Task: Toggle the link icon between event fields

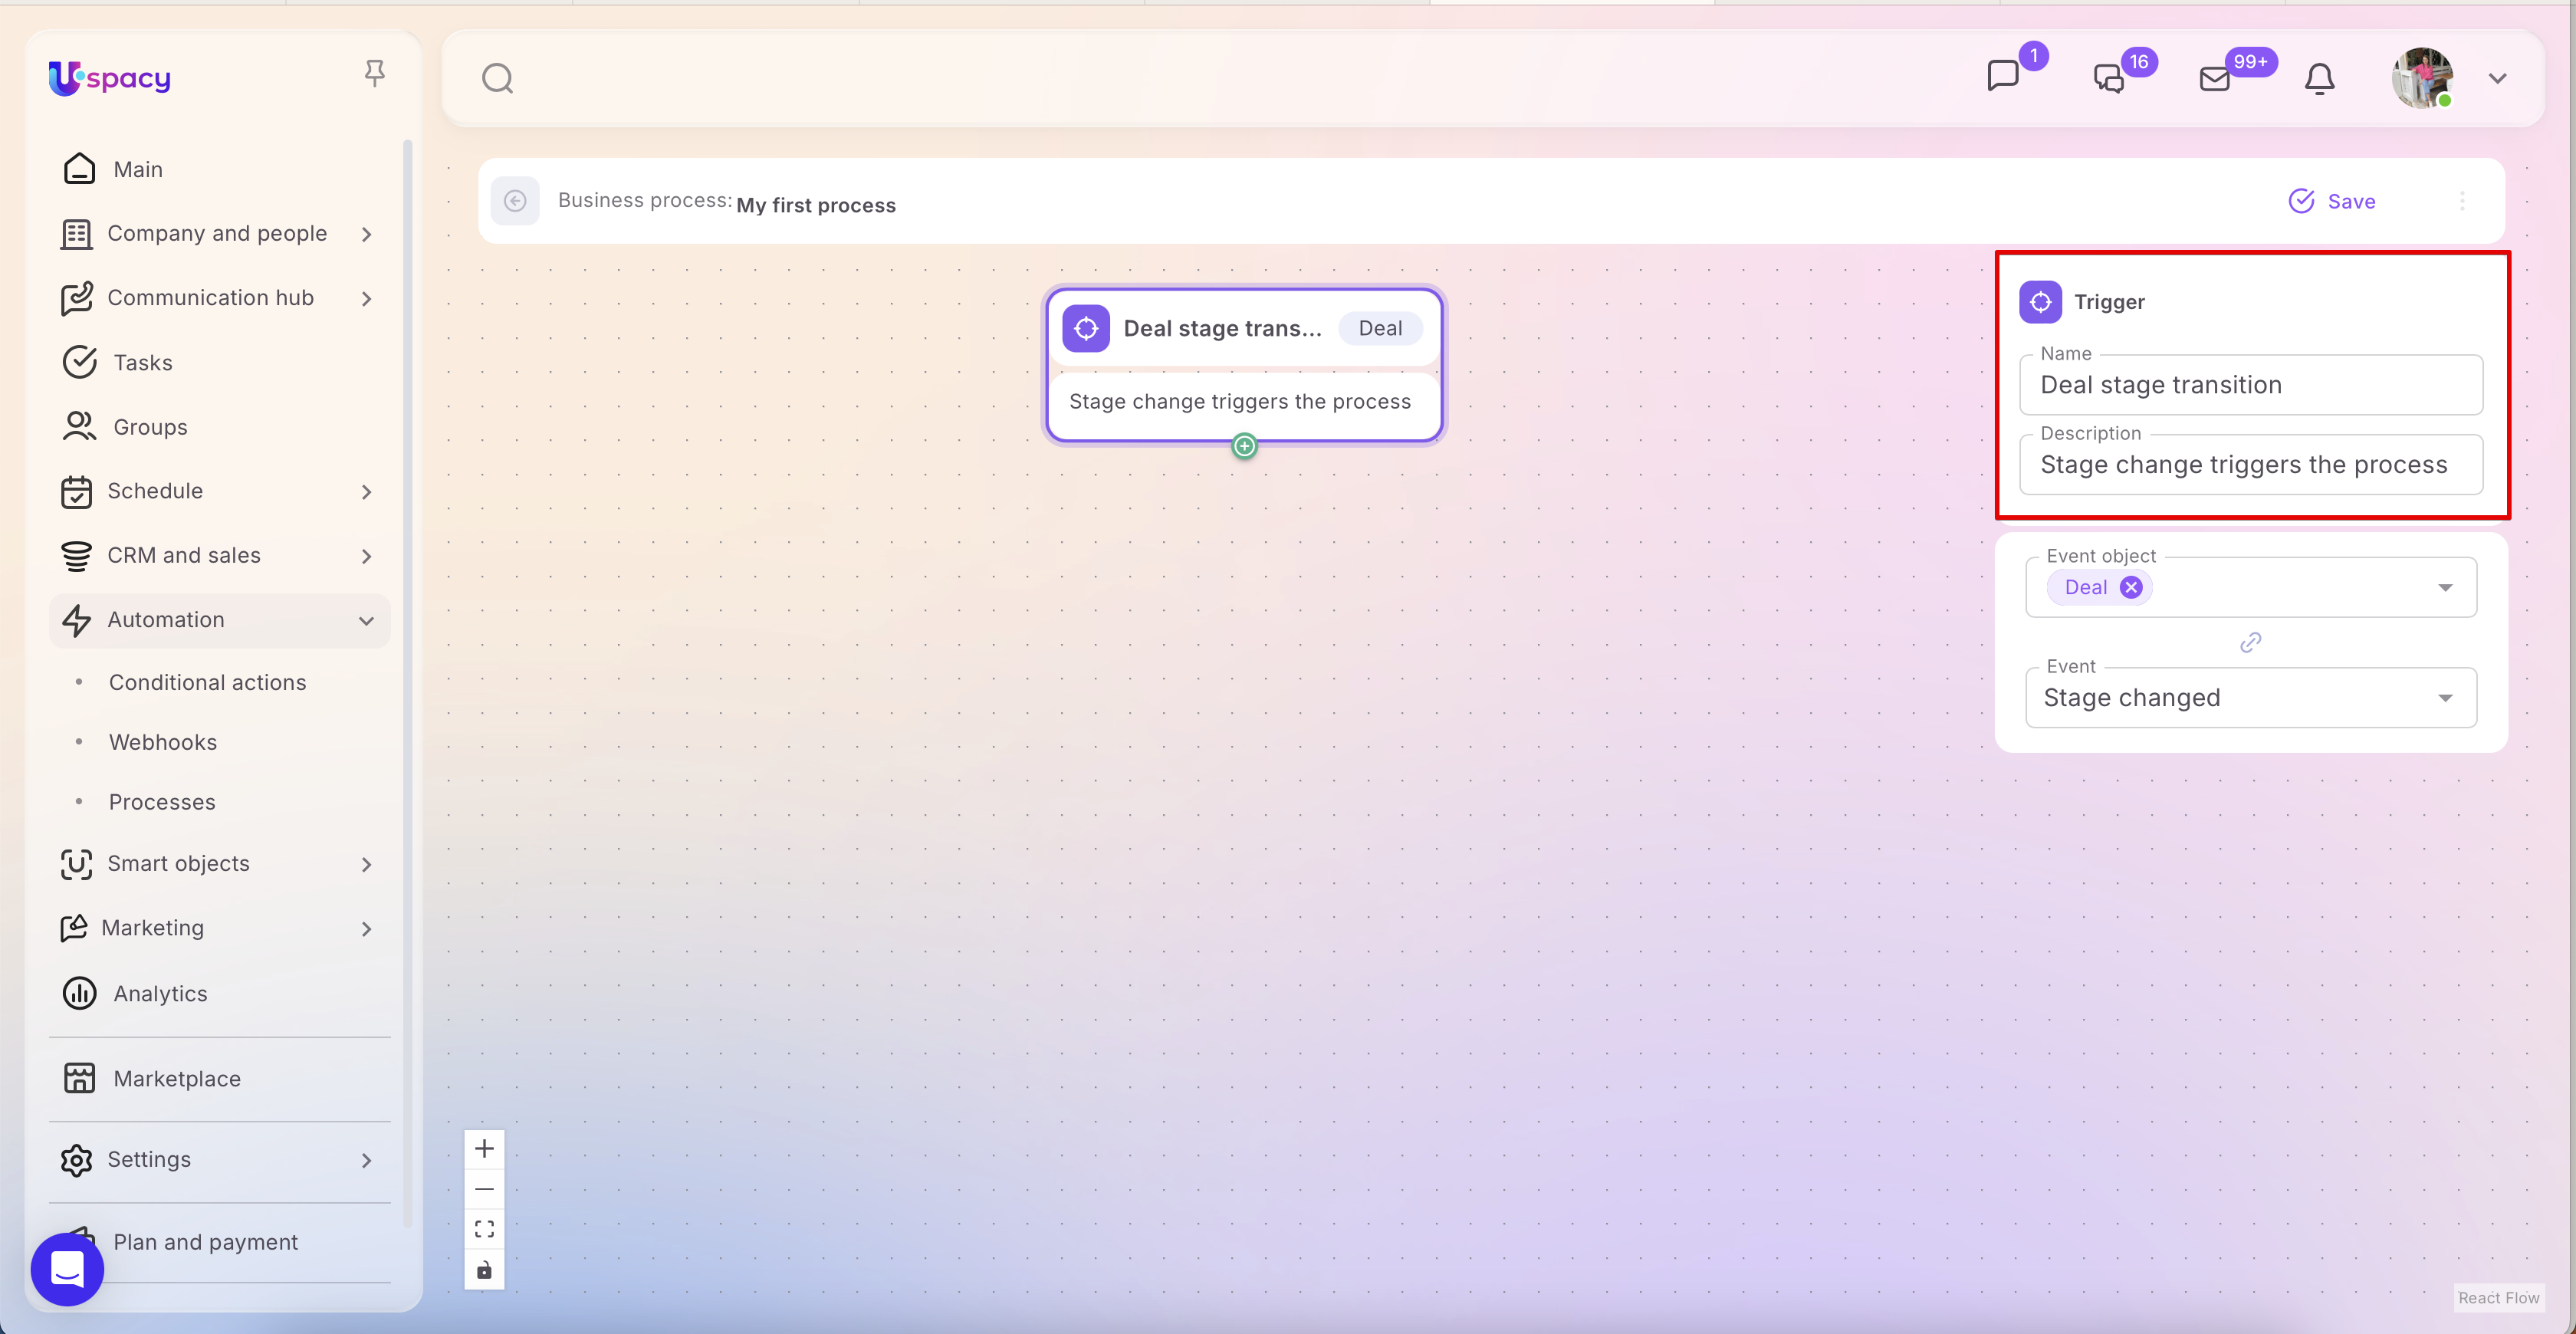Action: [x=2250, y=642]
